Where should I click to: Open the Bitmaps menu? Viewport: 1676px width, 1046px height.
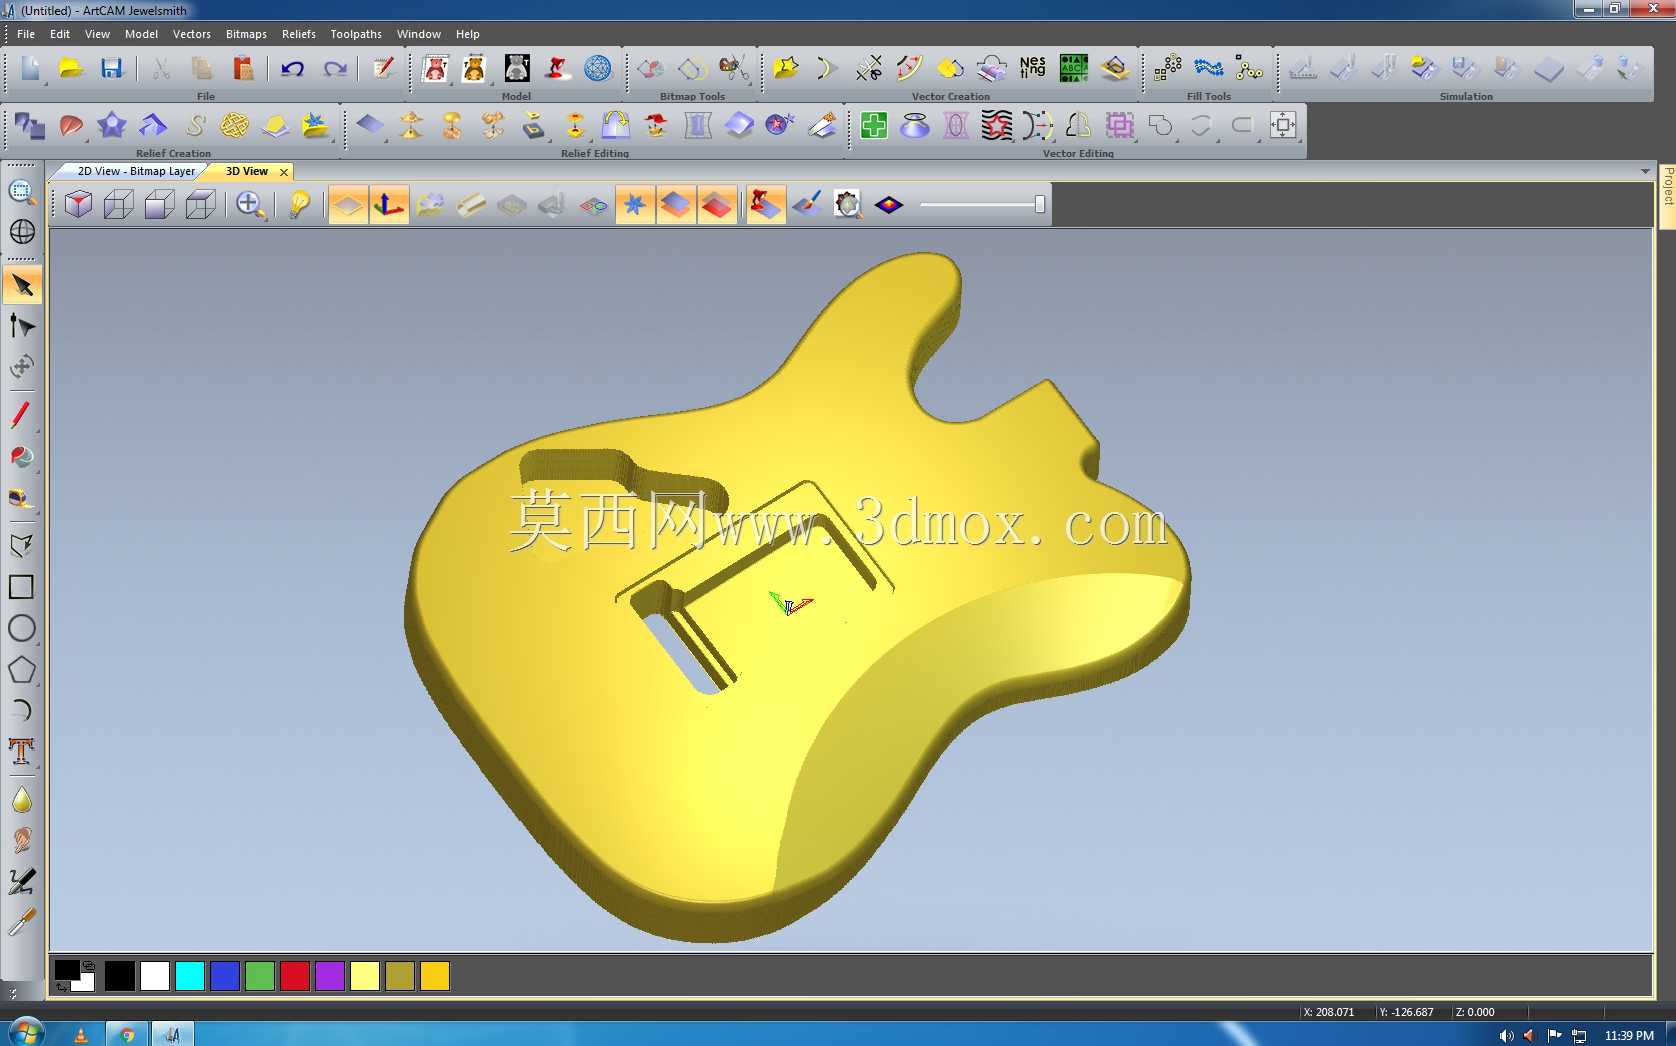tap(246, 34)
